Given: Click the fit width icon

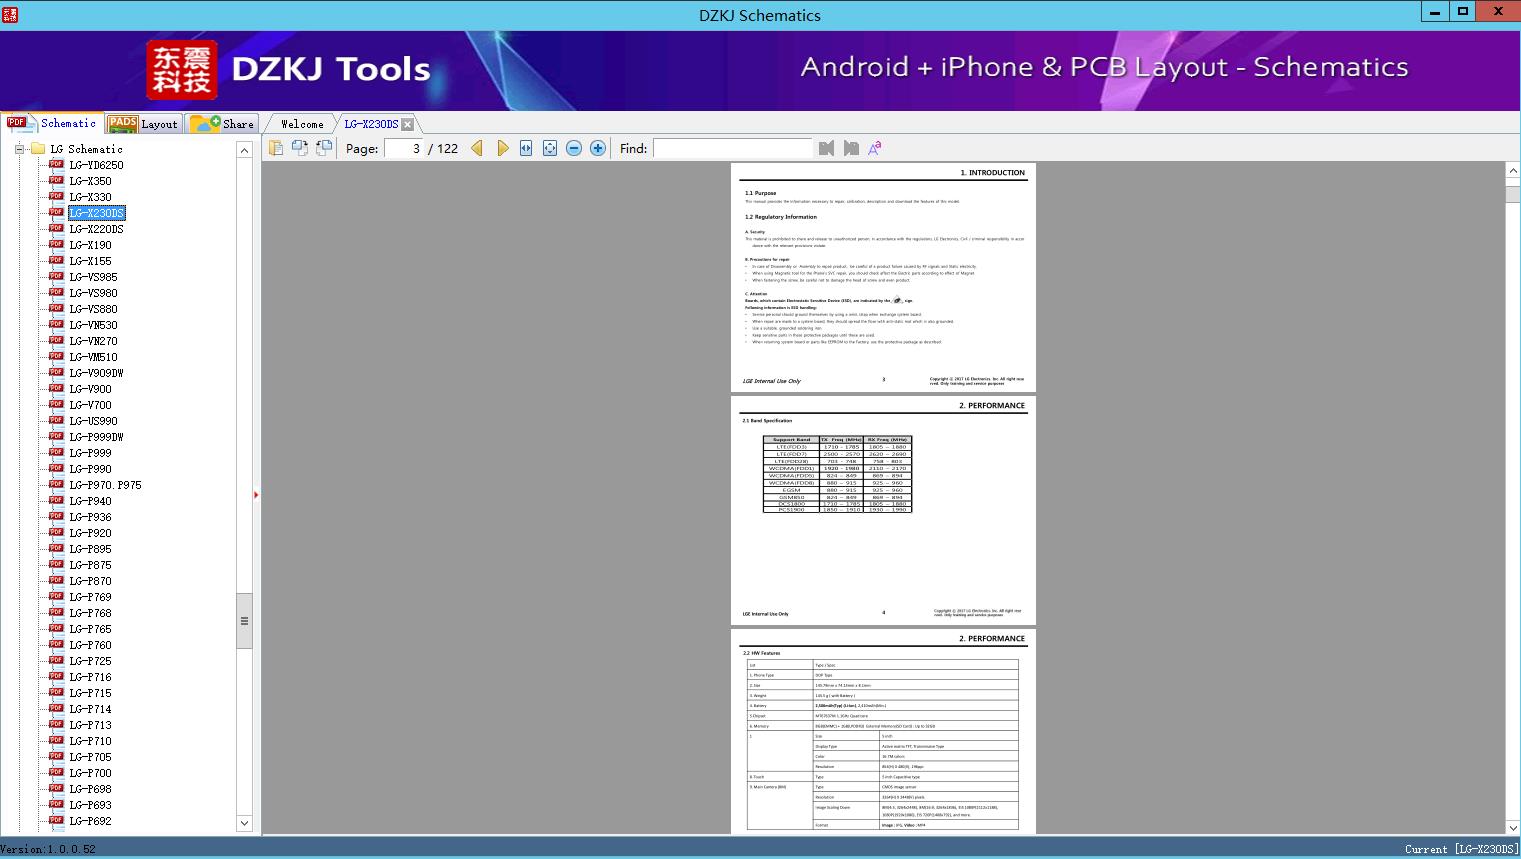Looking at the screenshot, I should coord(526,148).
